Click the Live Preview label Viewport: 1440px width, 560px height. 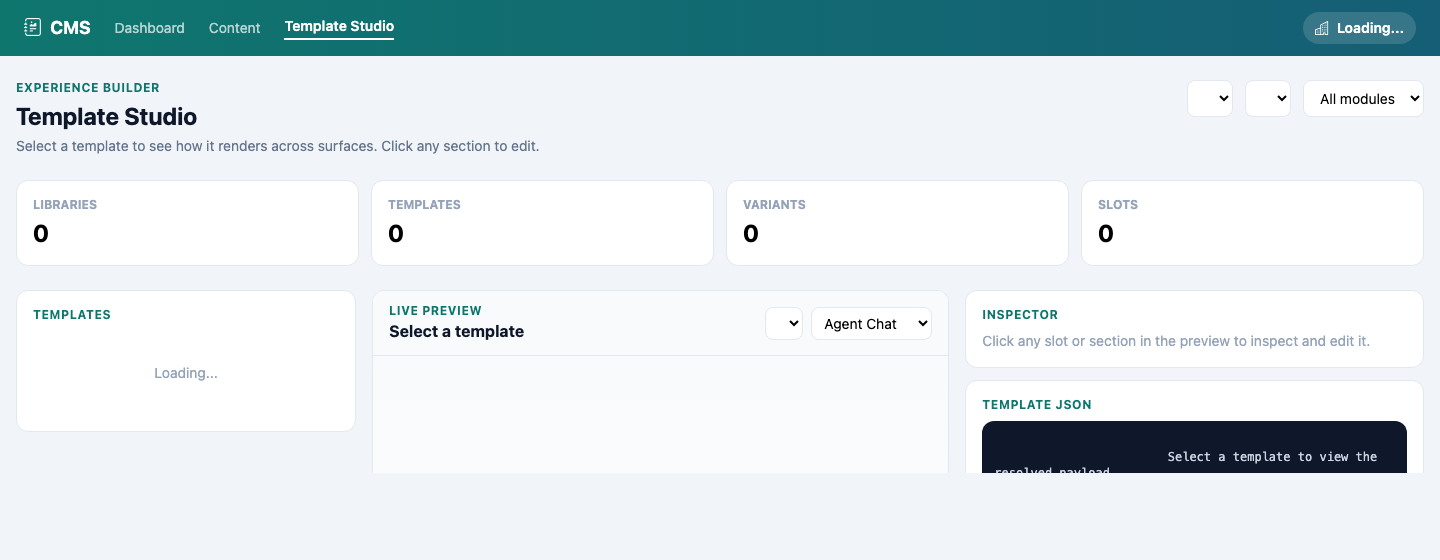pos(435,311)
